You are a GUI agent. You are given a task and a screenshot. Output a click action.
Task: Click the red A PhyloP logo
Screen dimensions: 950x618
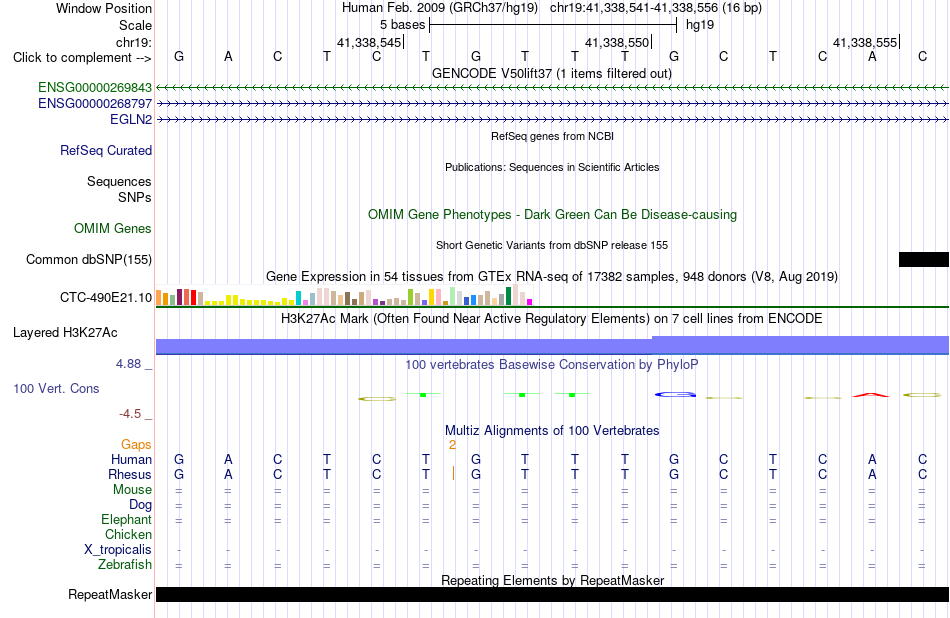[x=871, y=395]
